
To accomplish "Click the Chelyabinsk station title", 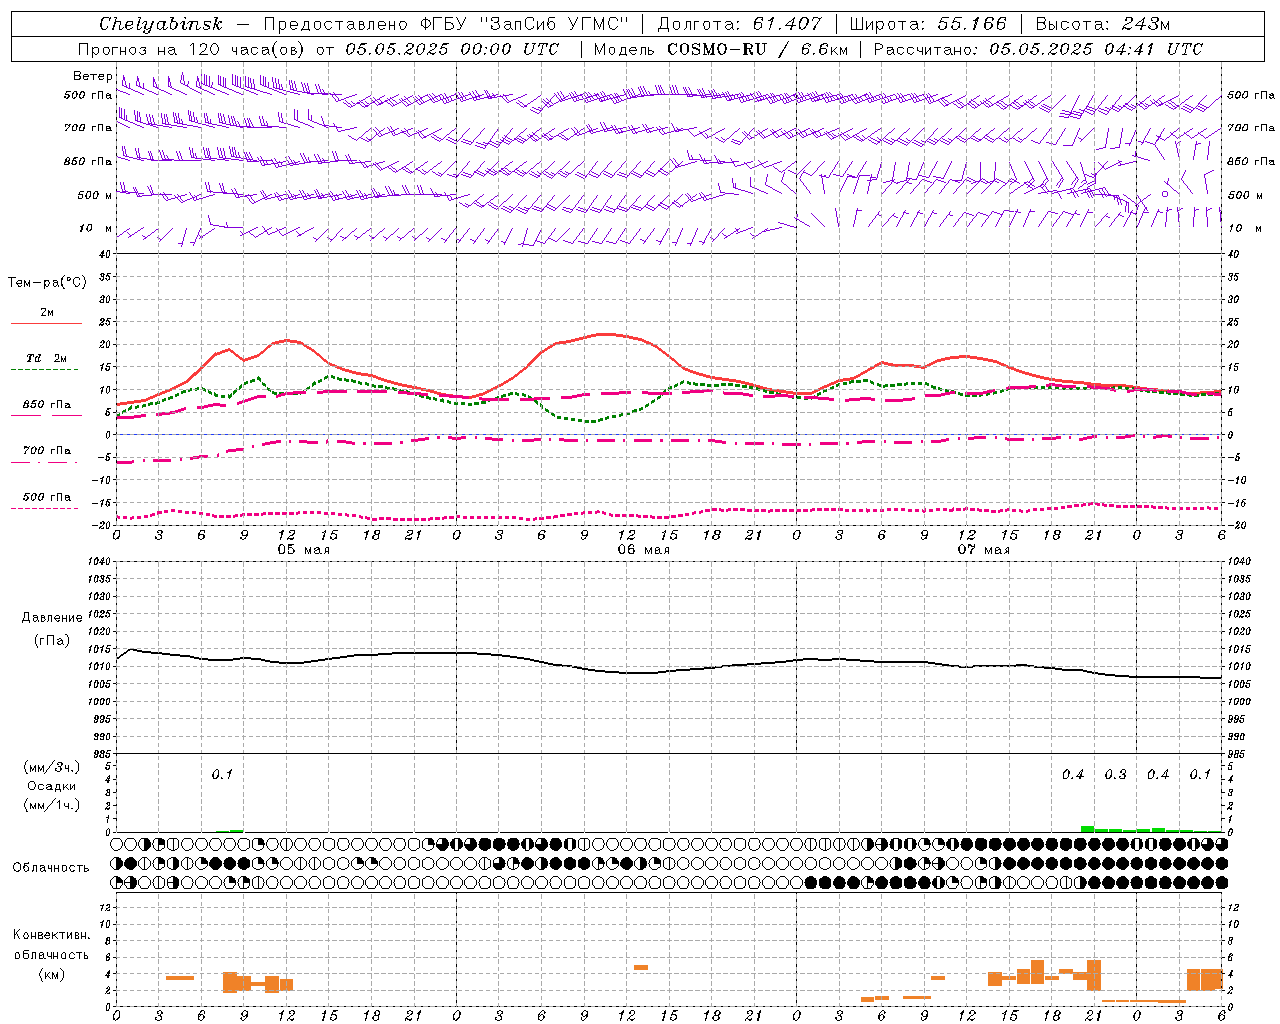I will 161,24.
